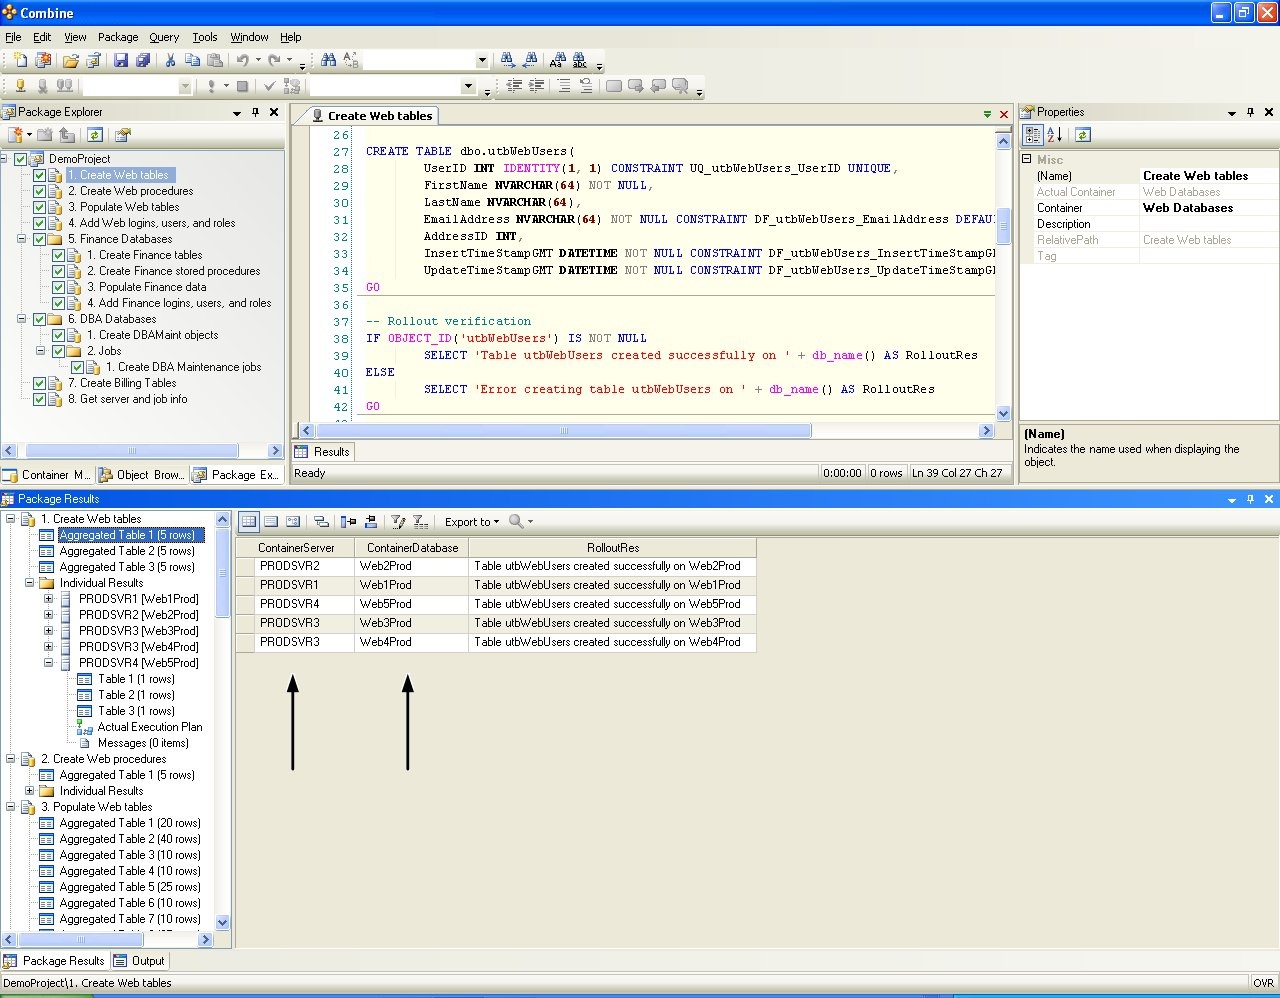Viewport: 1280px width, 998px height.
Task: Click the Properties alphabetical sort icon
Action: tap(1054, 135)
